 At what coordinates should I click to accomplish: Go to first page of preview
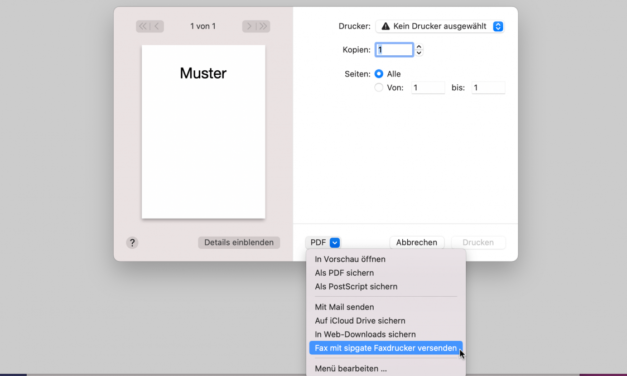pyautogui.click(x=143, y=26)
